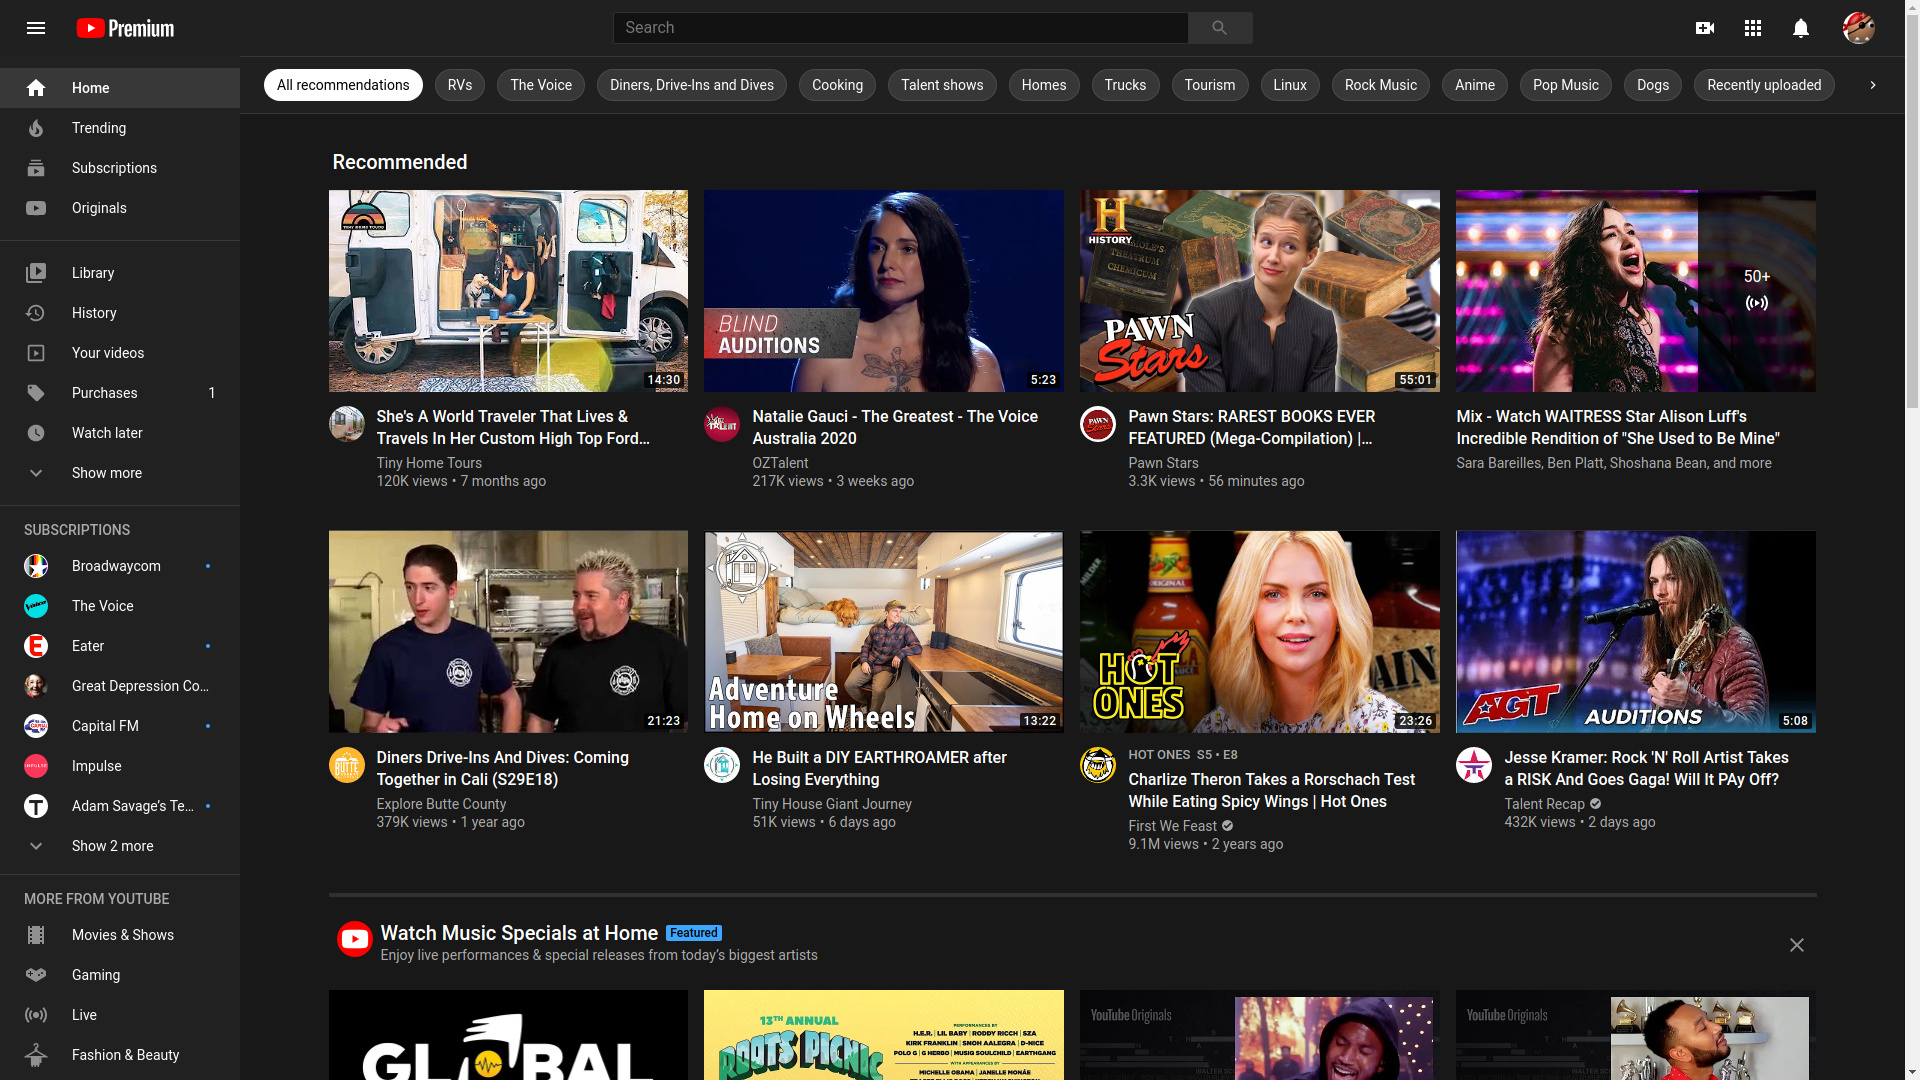Open the YouTube apps grid icon

[1753, 28]
